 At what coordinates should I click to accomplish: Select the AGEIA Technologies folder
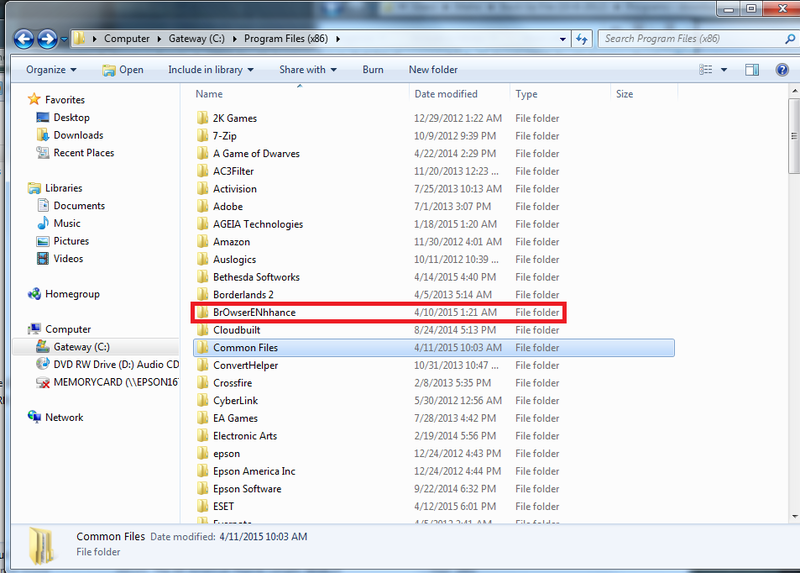pyautogui.click(x=434, y=224)
